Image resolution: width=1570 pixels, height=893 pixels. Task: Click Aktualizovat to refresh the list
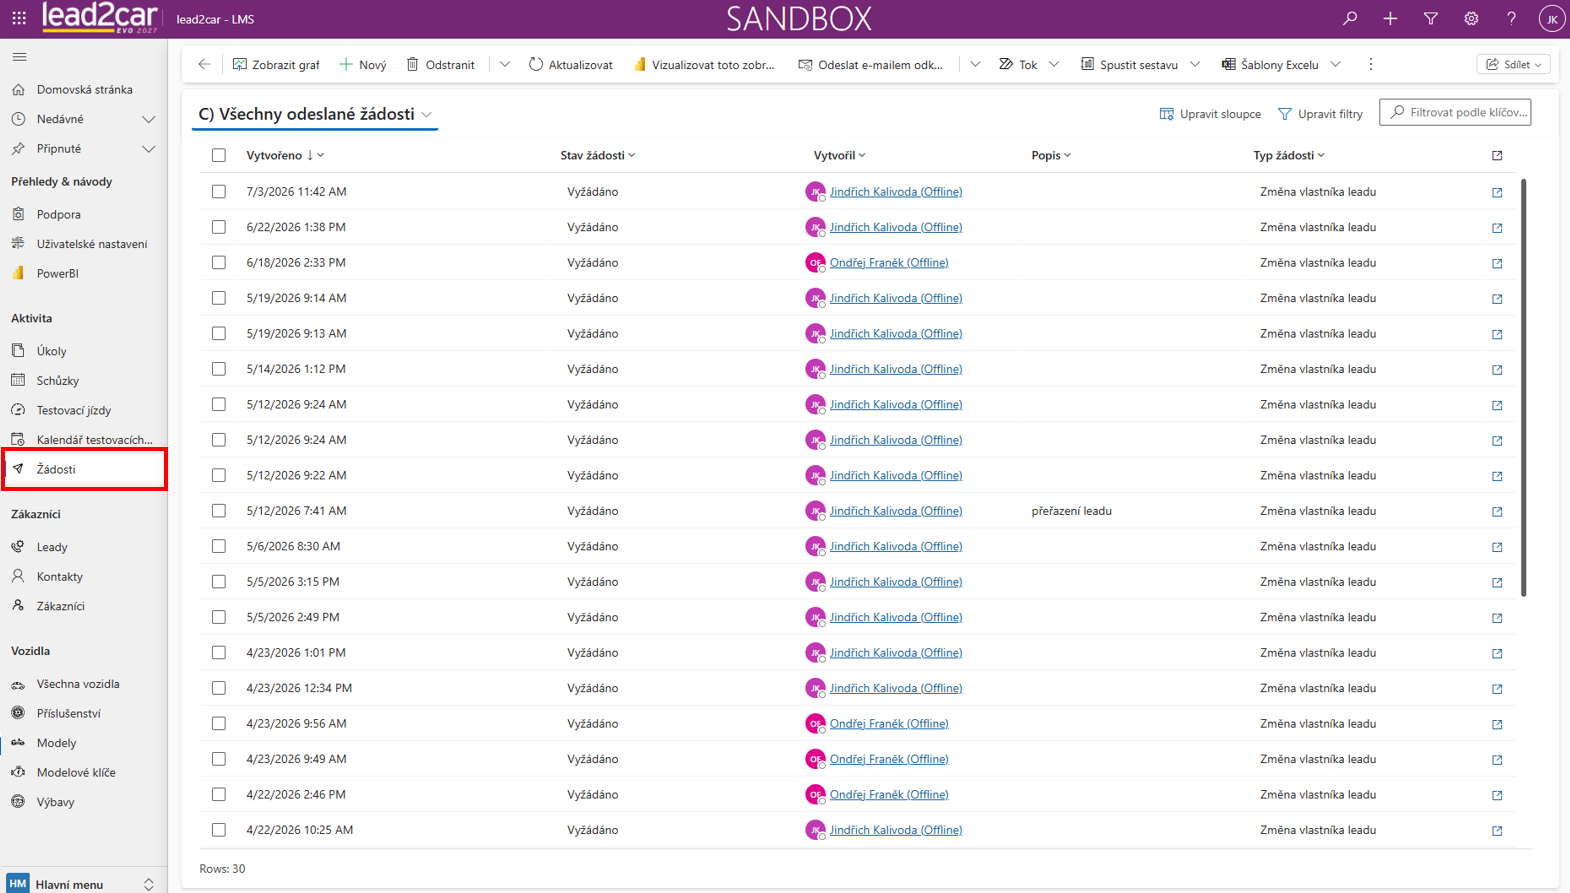point(571,64)
